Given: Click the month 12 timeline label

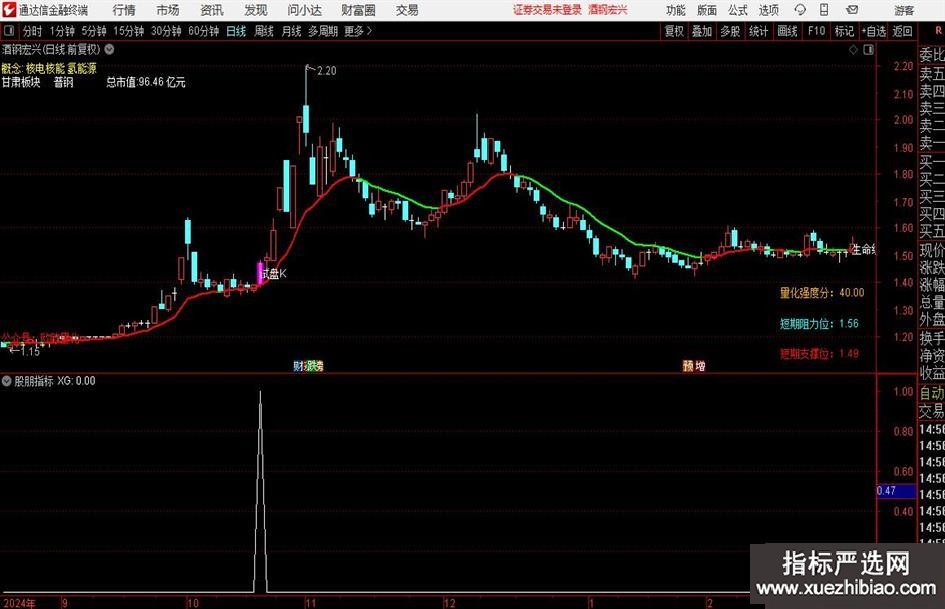Looking at the screenshot, I should pos(450,602).
